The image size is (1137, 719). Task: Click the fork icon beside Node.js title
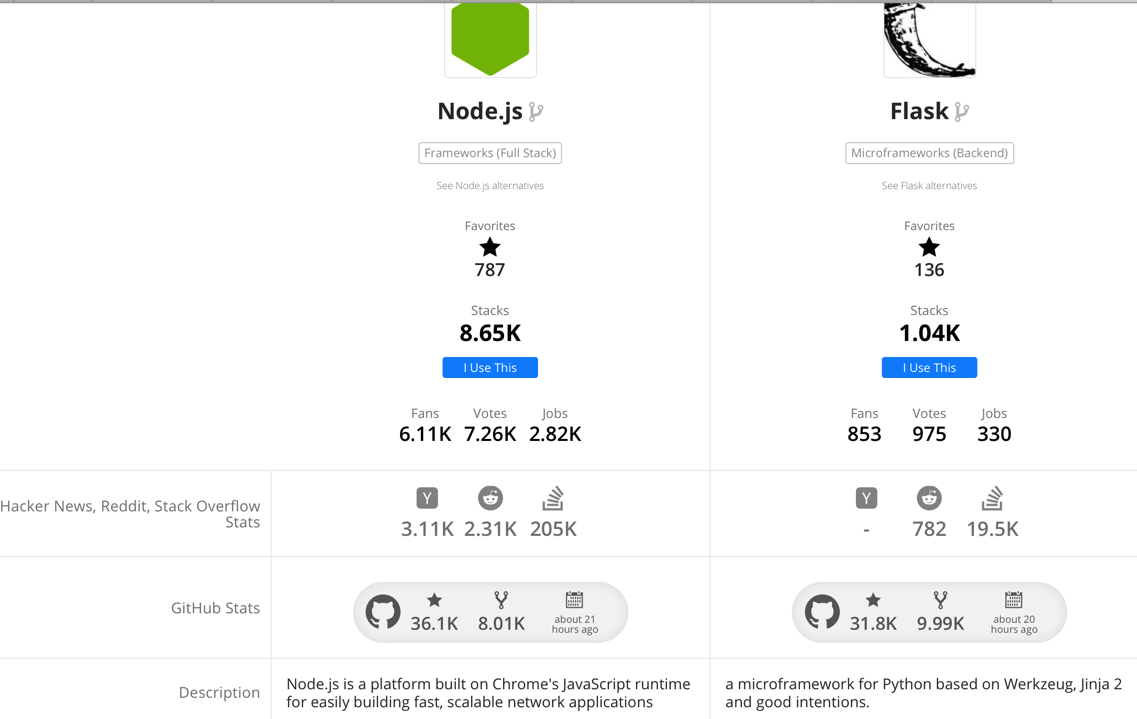[x=537, y=112]
